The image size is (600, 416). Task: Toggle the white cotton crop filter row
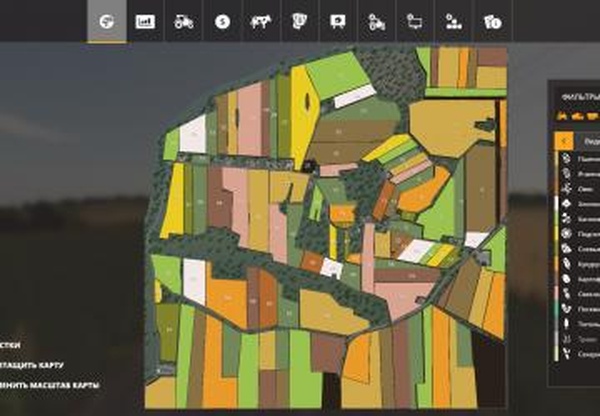click(579, 204)
